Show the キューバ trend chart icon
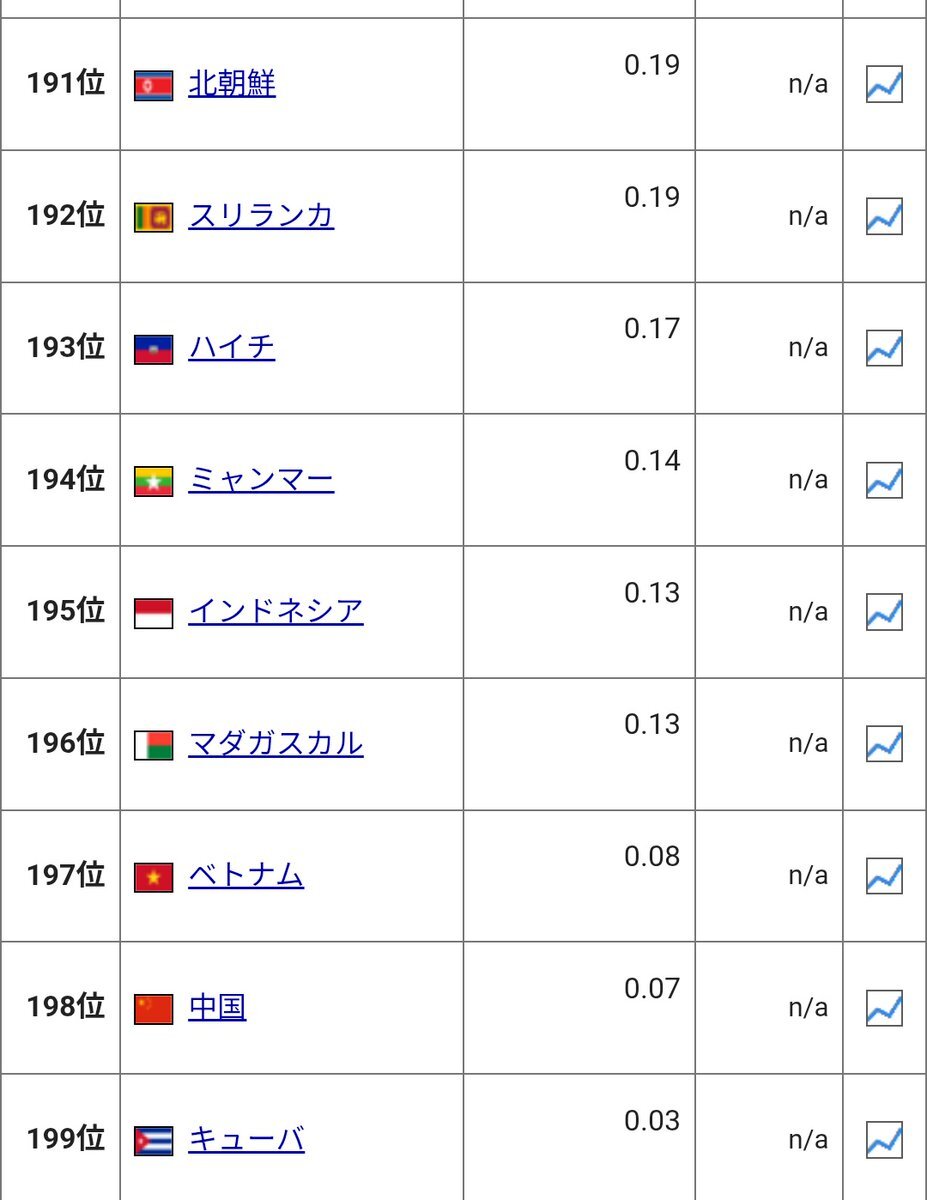927x1200 pixels. click(x=884, y=1140)
